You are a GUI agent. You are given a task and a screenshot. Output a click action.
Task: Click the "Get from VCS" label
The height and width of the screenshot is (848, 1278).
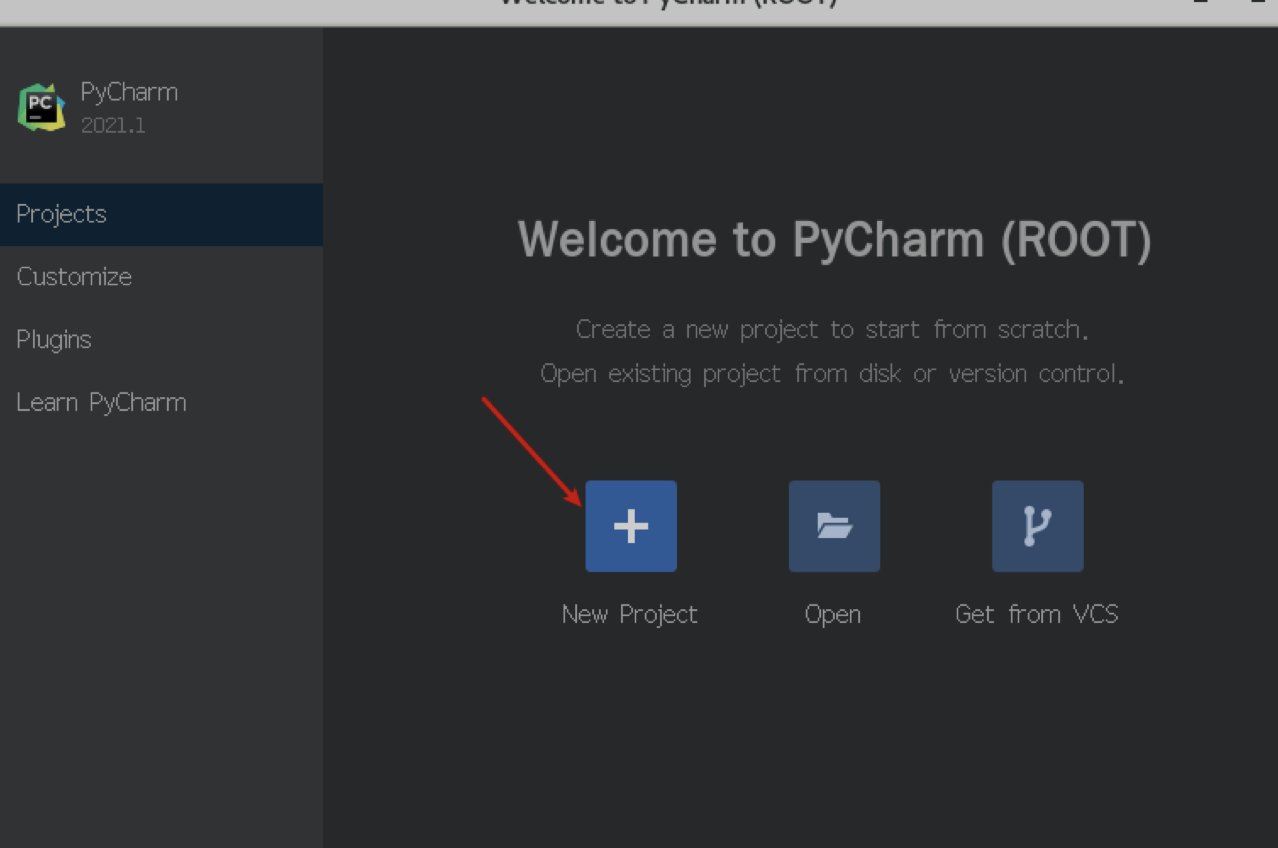click(1037, 614)
